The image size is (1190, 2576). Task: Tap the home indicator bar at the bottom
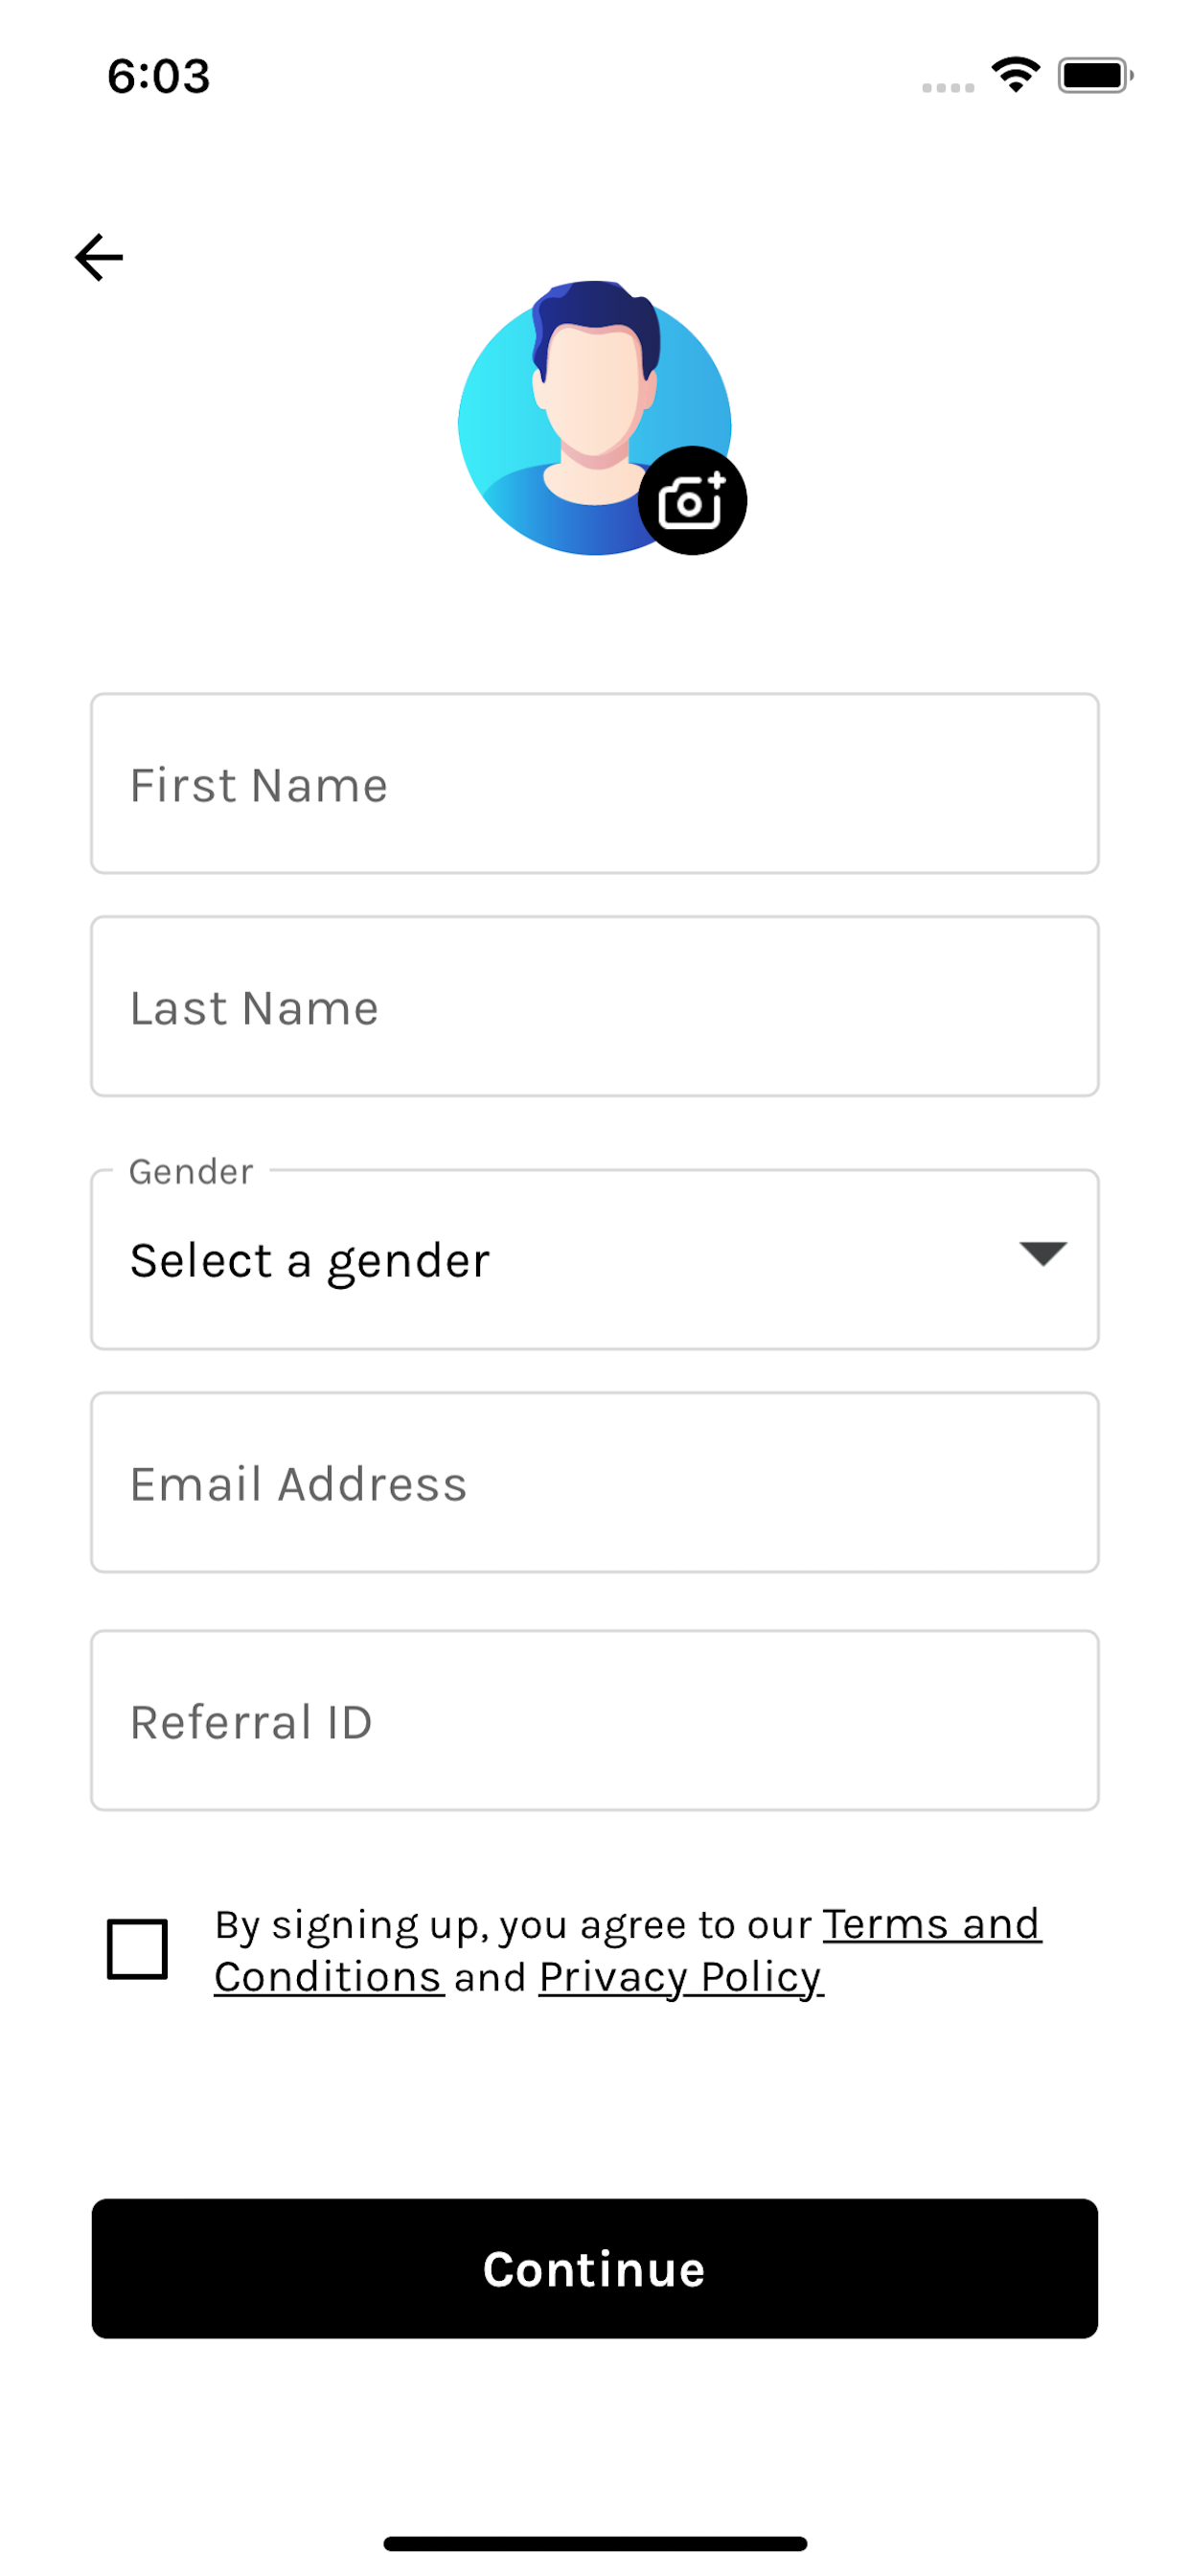[x=595, y=2544]
